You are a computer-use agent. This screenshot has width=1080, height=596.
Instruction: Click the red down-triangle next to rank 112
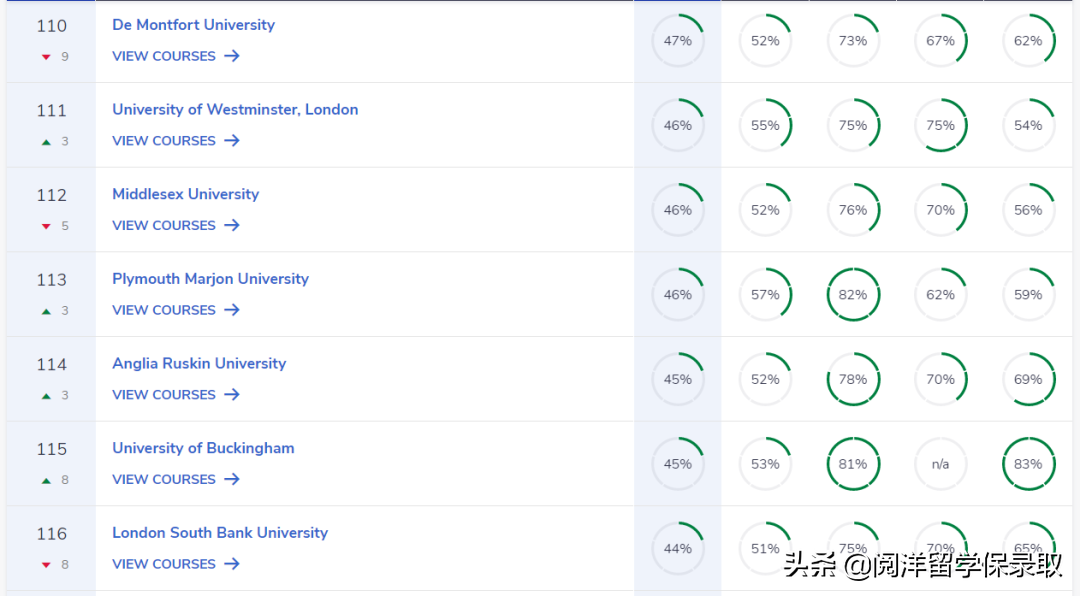[x=46, y=226]
